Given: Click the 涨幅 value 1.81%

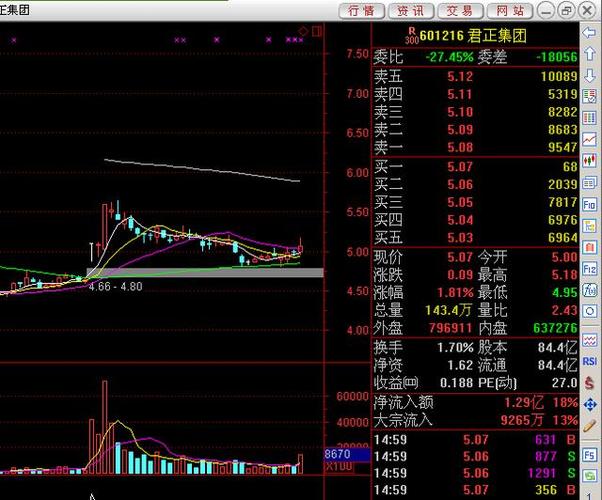Looking at the screenshot, I should pyautogui.click(x=455, y=292).
